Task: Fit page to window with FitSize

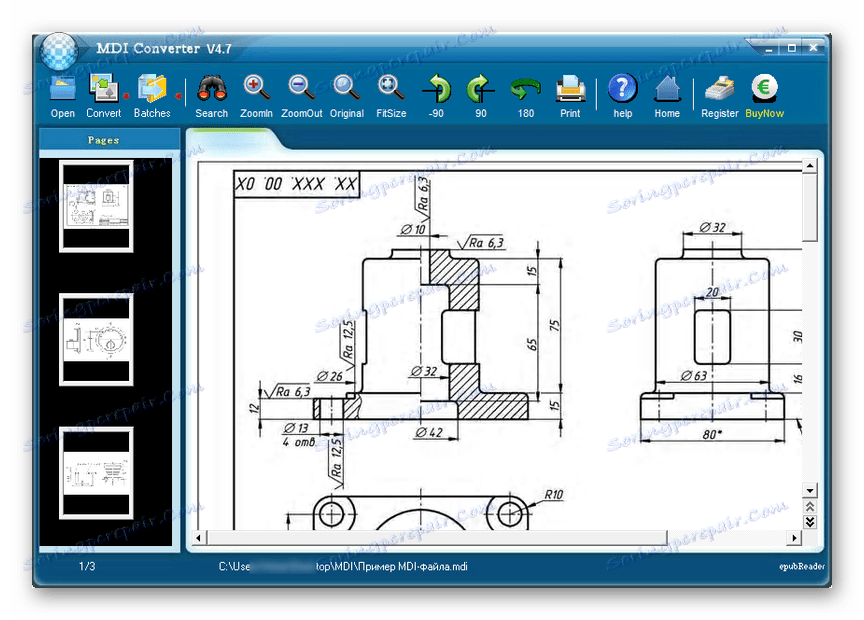Action: click(391, 88)
